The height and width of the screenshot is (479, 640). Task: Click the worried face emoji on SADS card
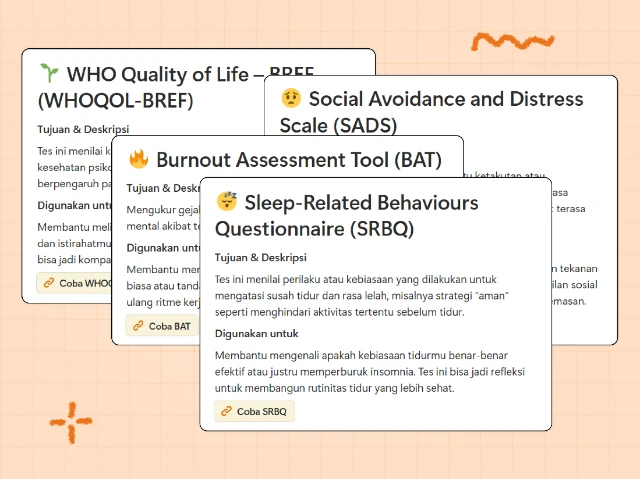291,98
